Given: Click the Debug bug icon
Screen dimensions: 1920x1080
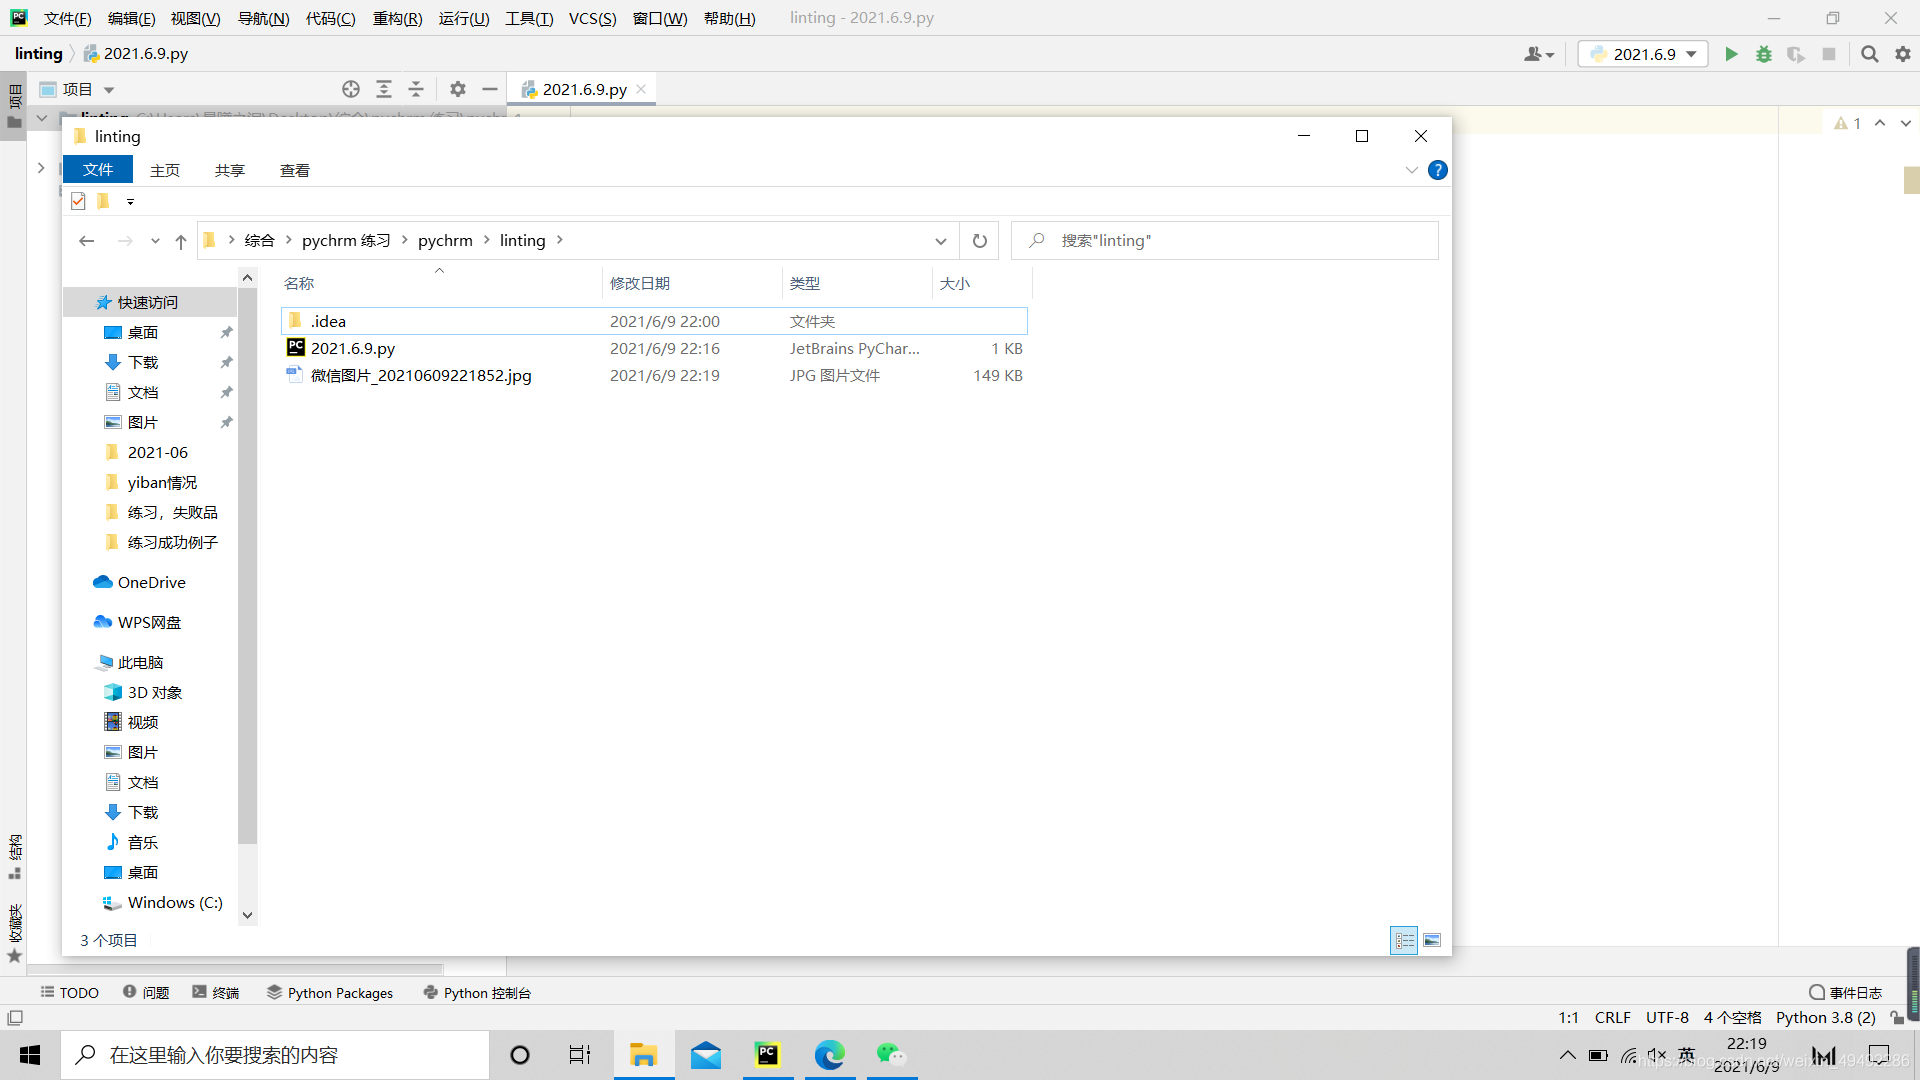Looking at the screenshot, I should 1764,54.
